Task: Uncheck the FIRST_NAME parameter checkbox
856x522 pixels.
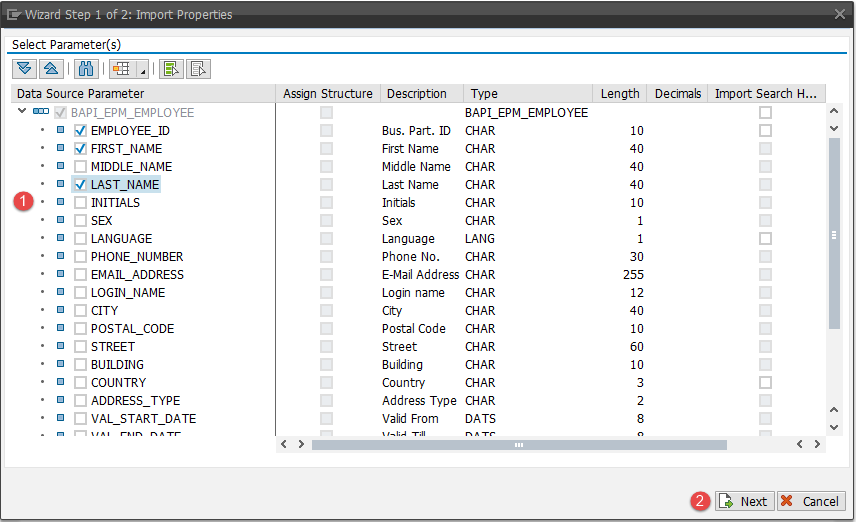Action: tap(81, 149)
